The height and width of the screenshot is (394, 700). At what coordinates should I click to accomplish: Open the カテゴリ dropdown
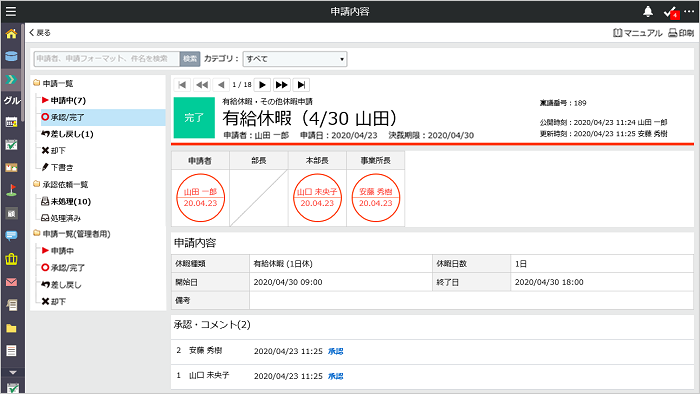tap(295, 59)
